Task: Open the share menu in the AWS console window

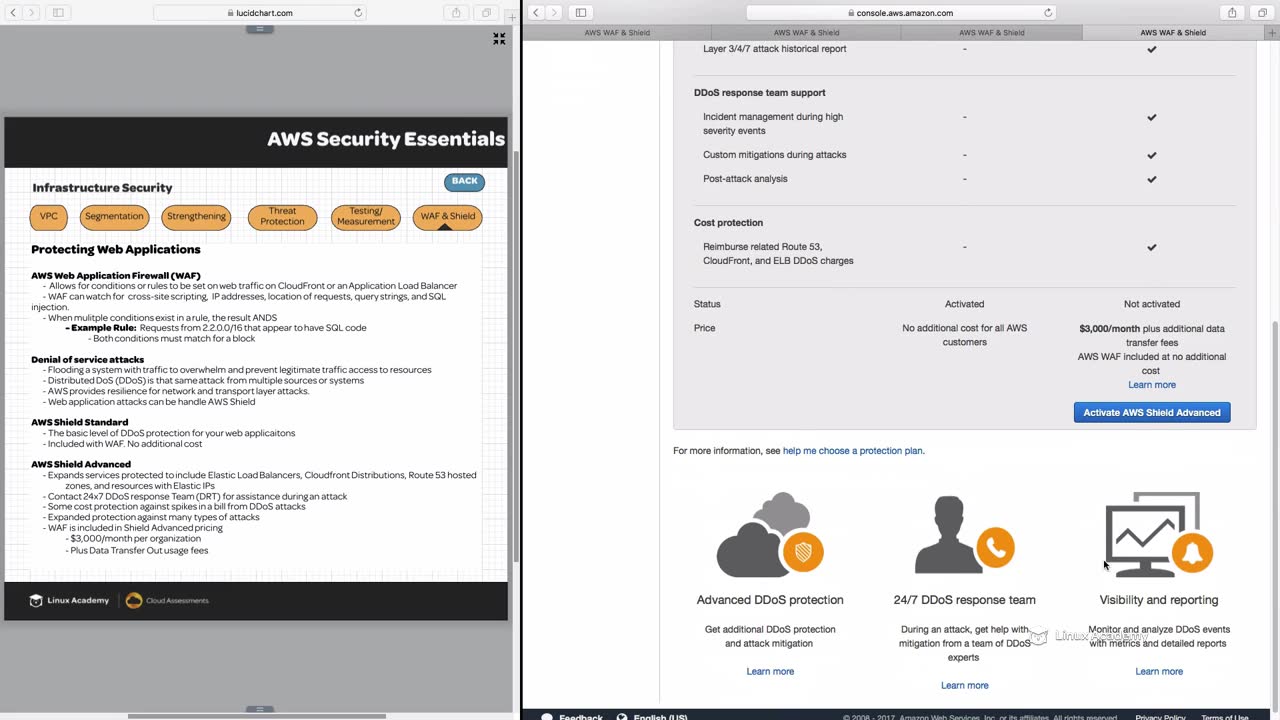Action: pos(1232,13)
